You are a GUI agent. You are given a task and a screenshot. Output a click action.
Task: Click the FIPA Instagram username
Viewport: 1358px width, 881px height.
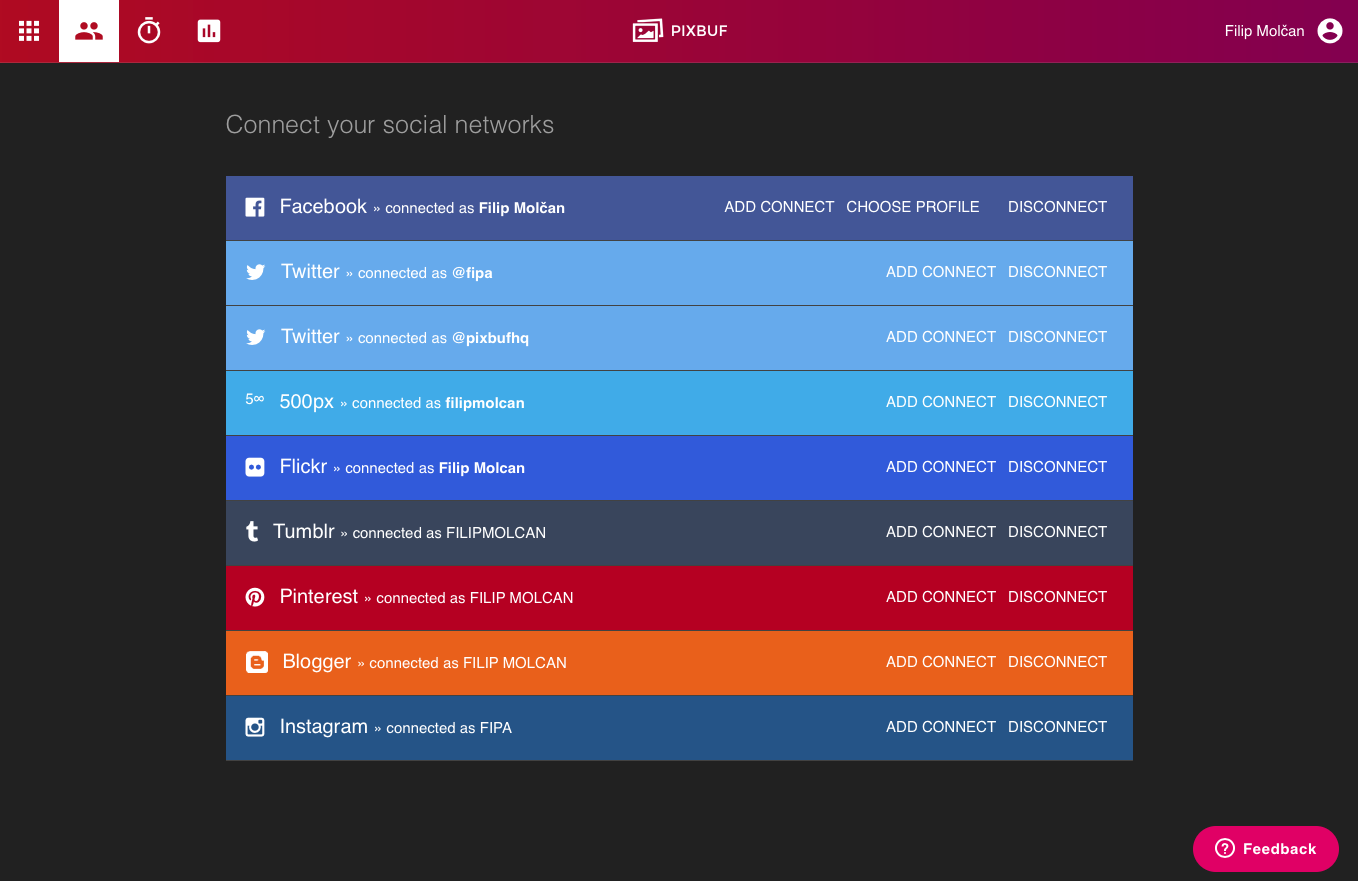pyautogui.click(x=496, y=728)
